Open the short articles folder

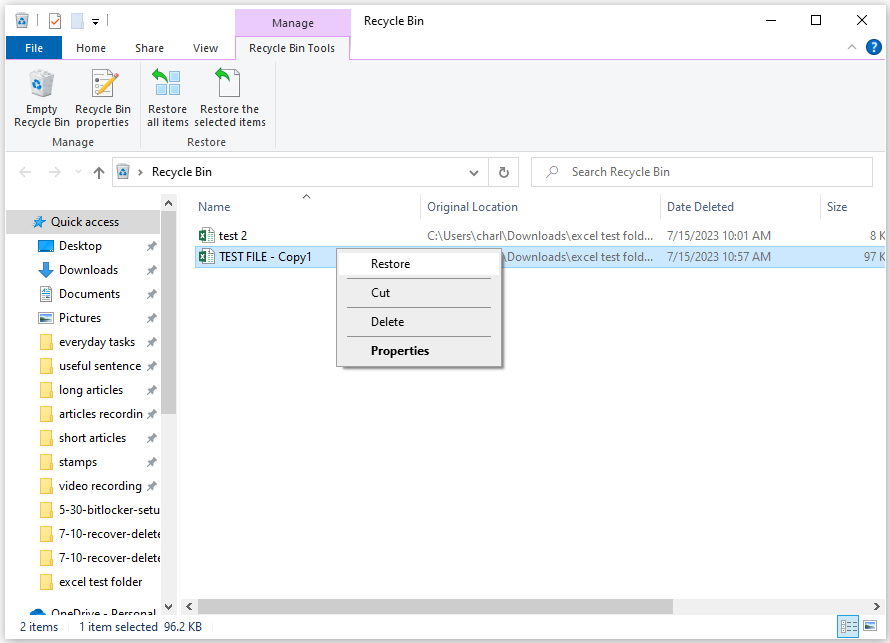click(x=93, y=438)
